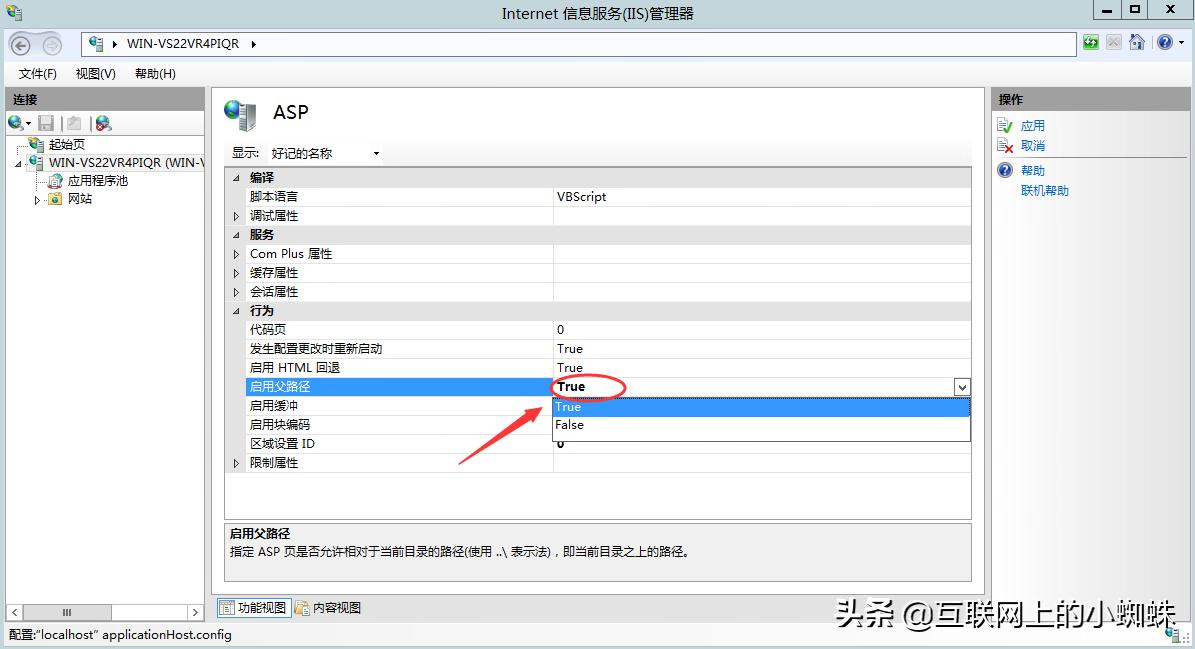Open the 文件(F) menu
Screen dimensions: 1195x649
pyautogui.click(x=37, y=73)
